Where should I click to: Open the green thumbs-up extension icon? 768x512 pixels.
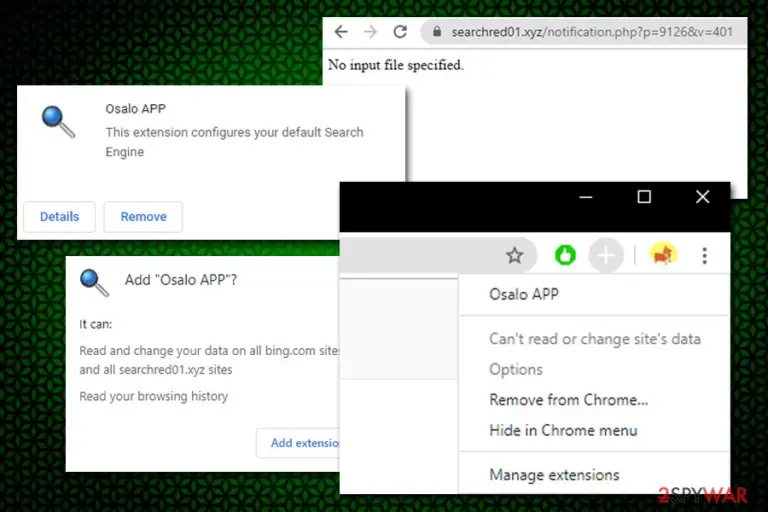(x=565, y=255)
